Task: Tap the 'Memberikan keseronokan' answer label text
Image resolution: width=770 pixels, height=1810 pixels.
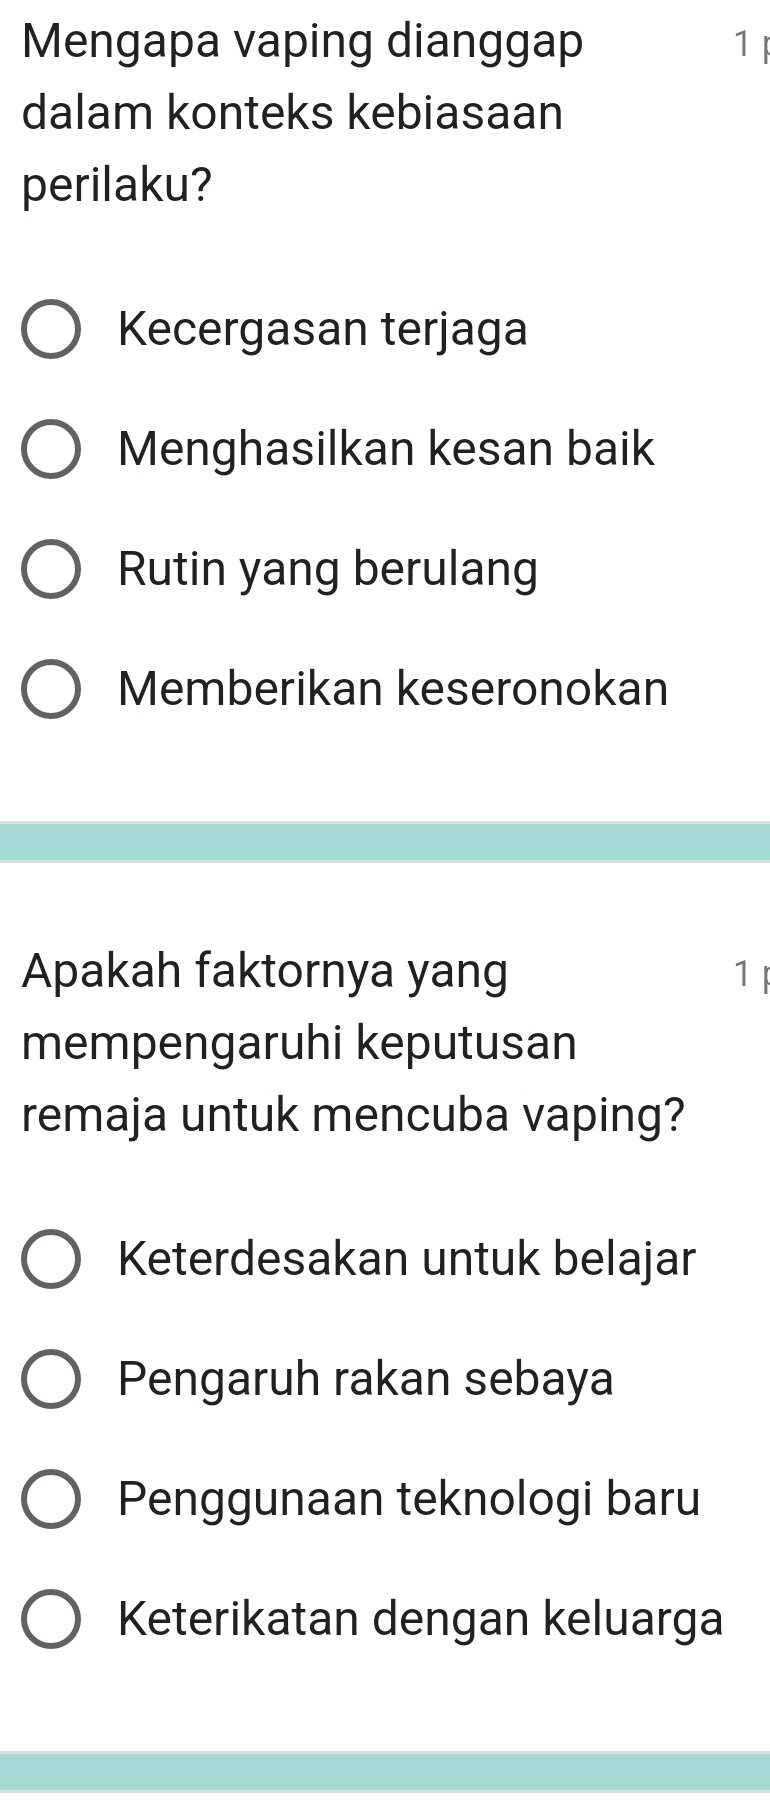Action: click(x=392, y=690)
